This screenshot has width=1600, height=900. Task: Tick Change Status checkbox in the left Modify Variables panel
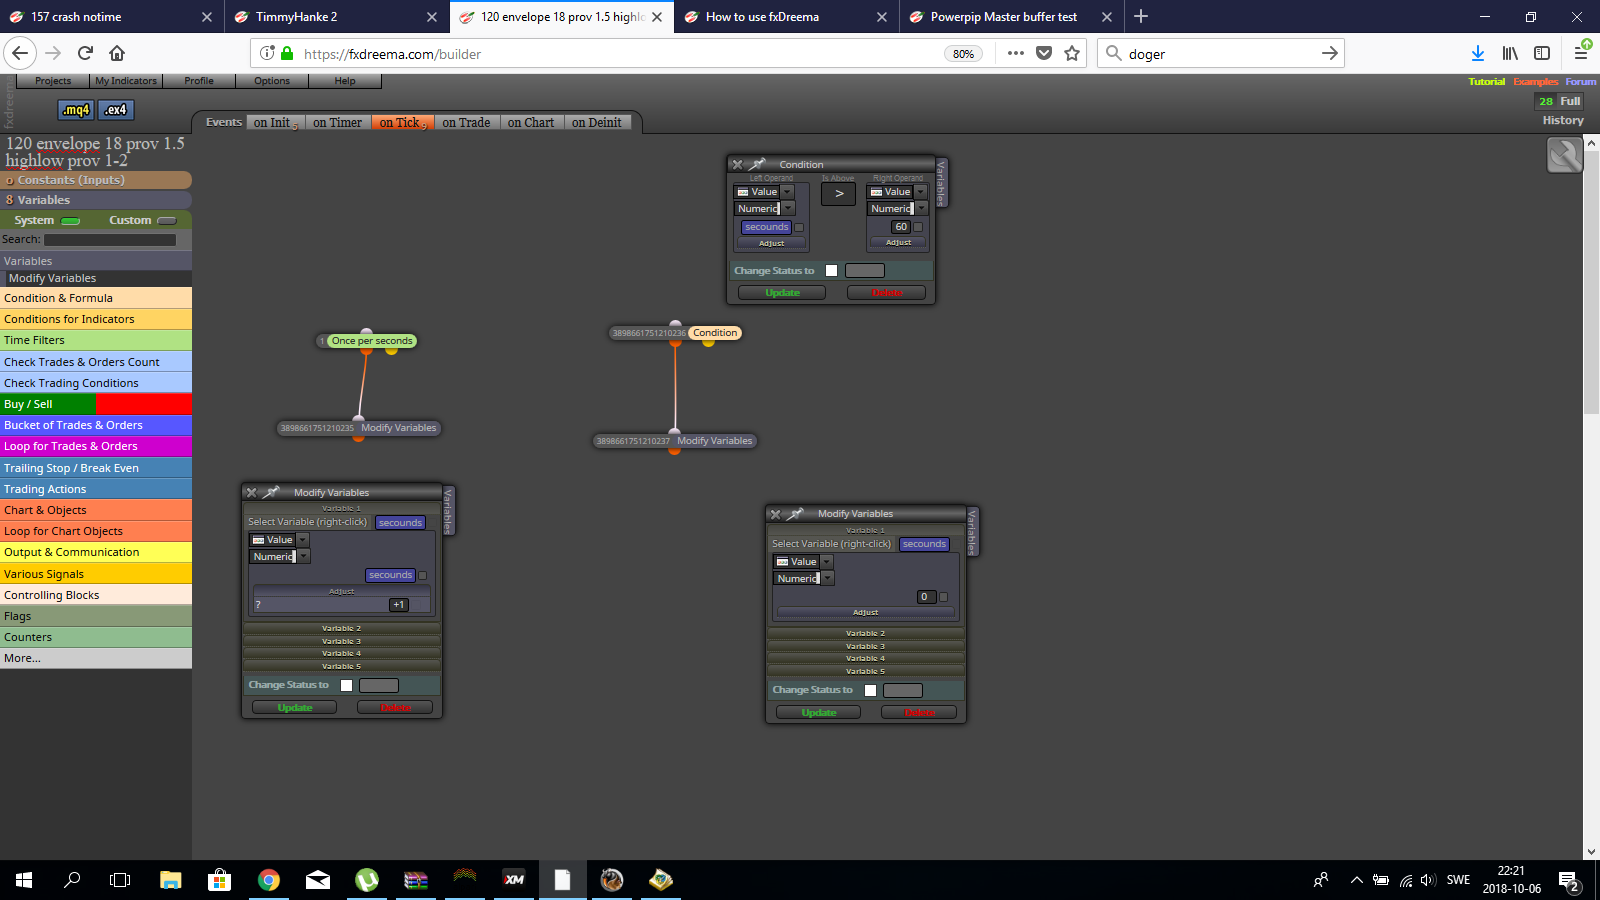point(346,685)
